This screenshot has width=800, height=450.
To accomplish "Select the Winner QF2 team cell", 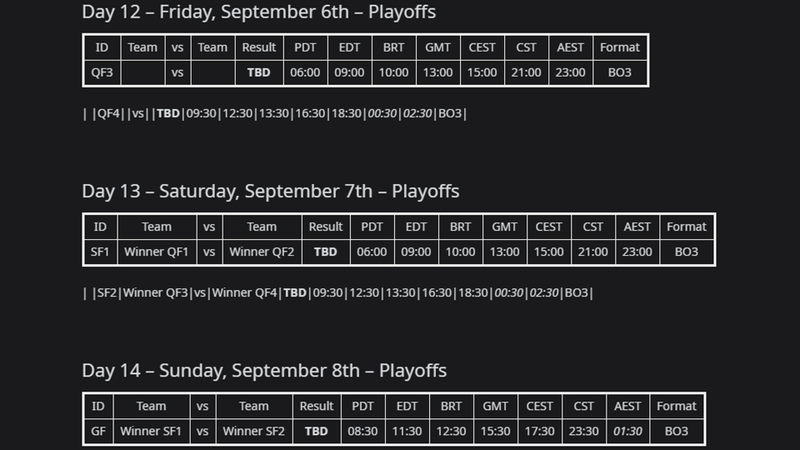I will tap(262, 252).
